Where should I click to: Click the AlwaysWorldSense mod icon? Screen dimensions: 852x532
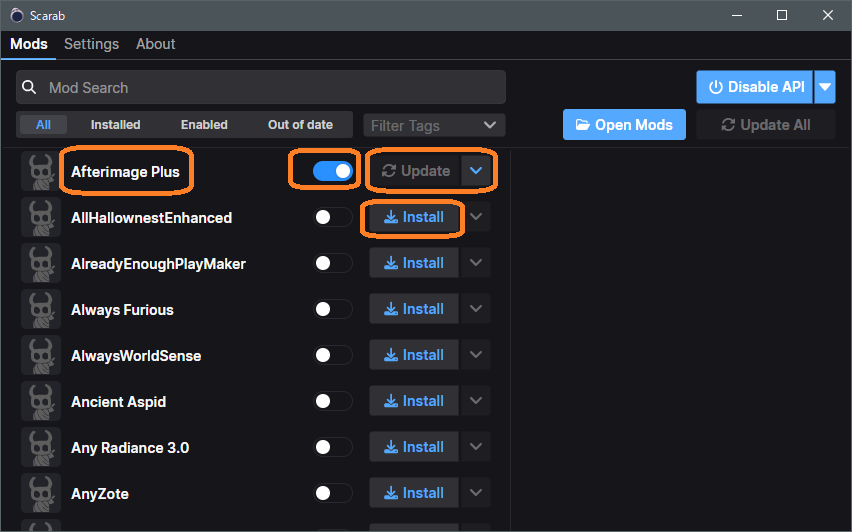coord(41,355)
